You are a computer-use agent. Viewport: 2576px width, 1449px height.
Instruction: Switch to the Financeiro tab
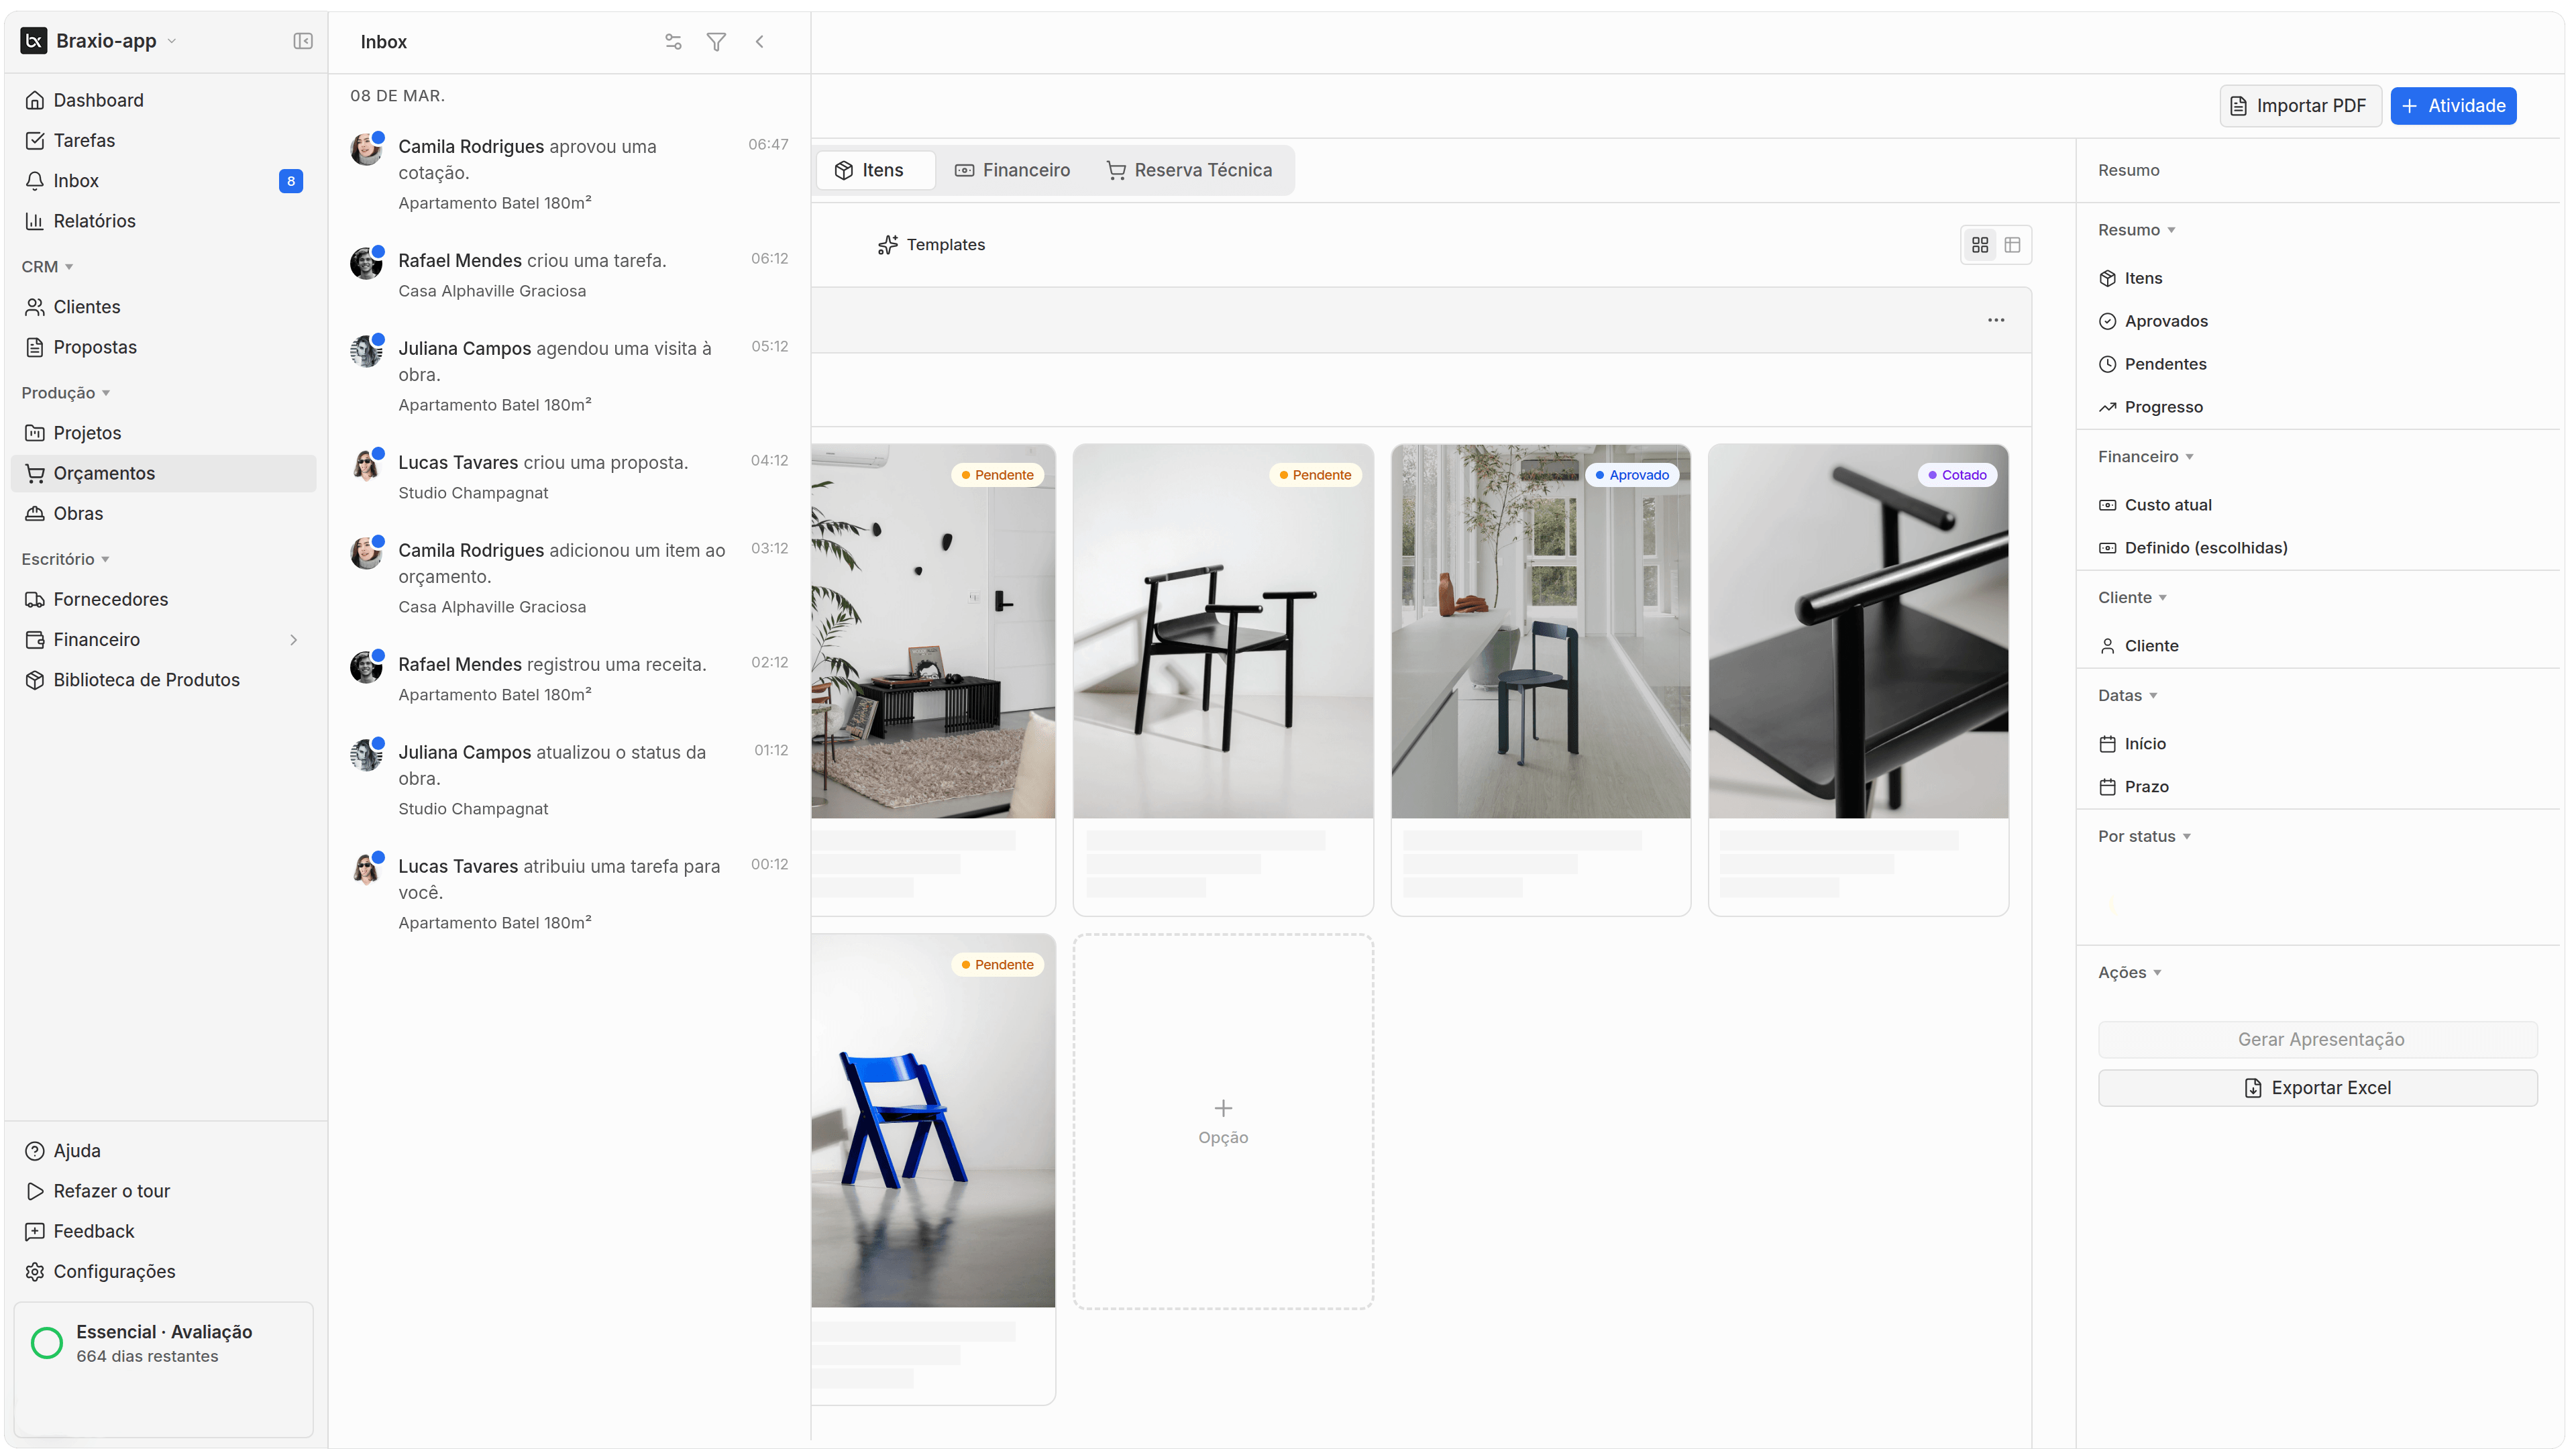coord(1012,170)
